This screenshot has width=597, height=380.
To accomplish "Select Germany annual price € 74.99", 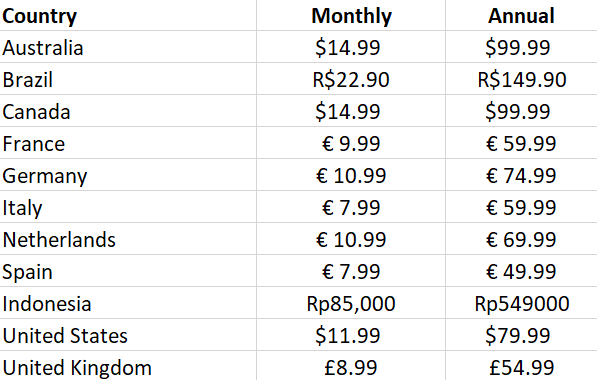I will tap(521, 175).
